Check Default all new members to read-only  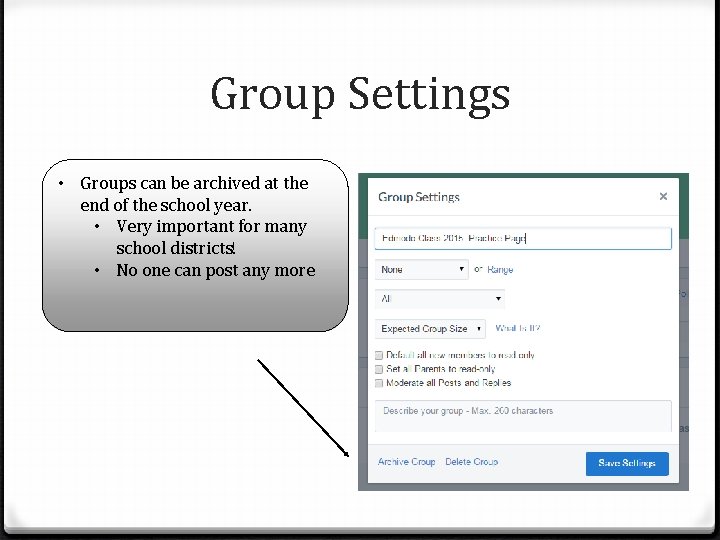(379, 355)
